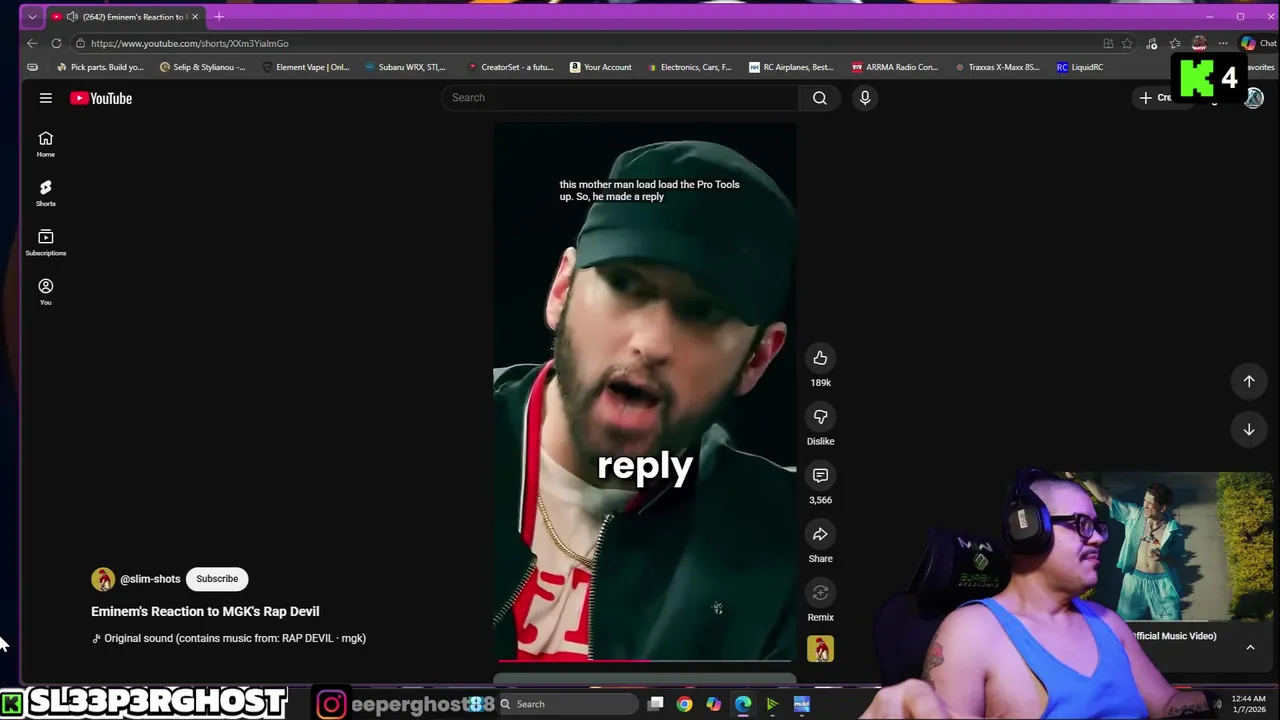Open the green play-arrow taskbar app
This screenshot has height=720, width=1280.
pyautogui.click(x=772, y=704)
